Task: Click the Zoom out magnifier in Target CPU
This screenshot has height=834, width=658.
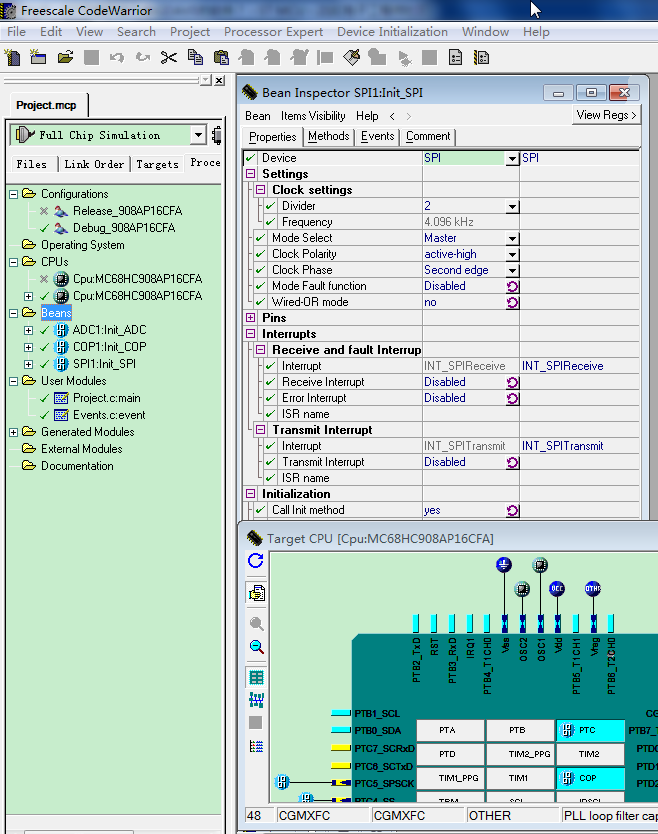Action: 256,647
